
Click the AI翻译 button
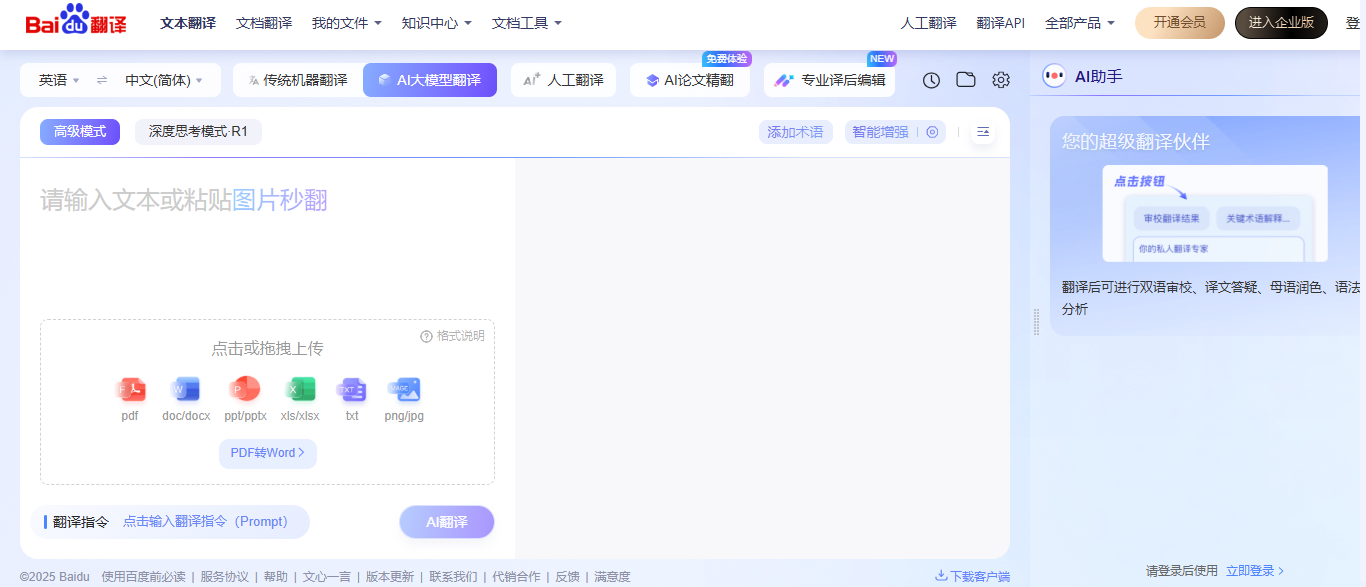coord(446,521)
